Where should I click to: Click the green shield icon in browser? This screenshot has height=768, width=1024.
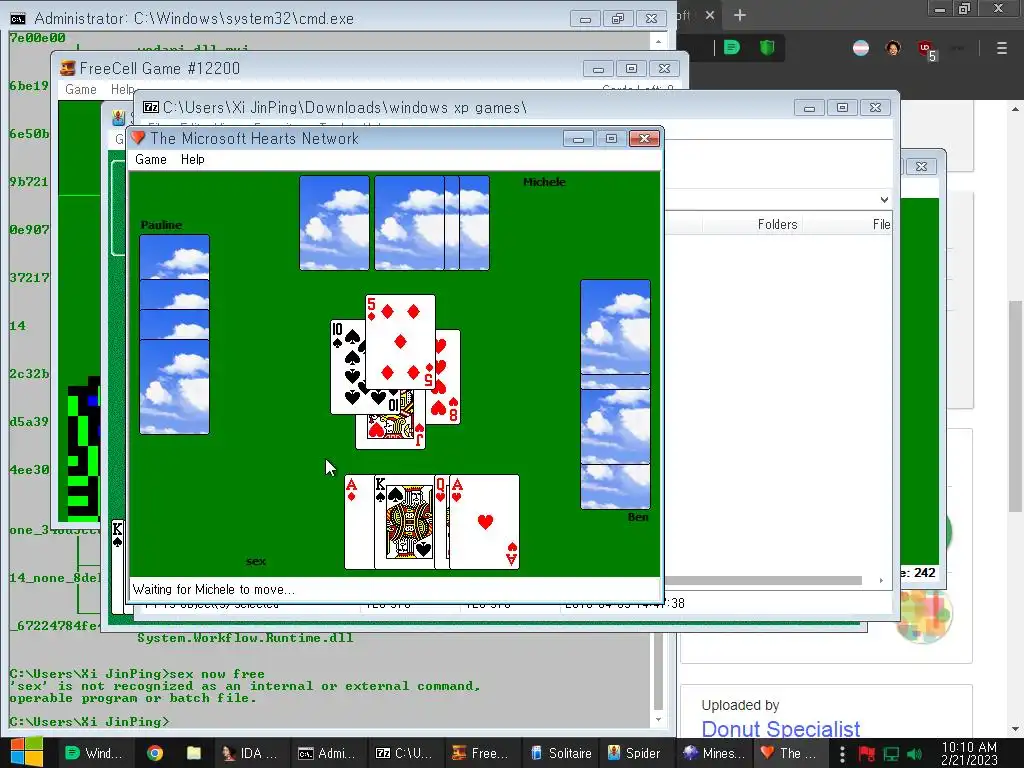click(767, 47)
